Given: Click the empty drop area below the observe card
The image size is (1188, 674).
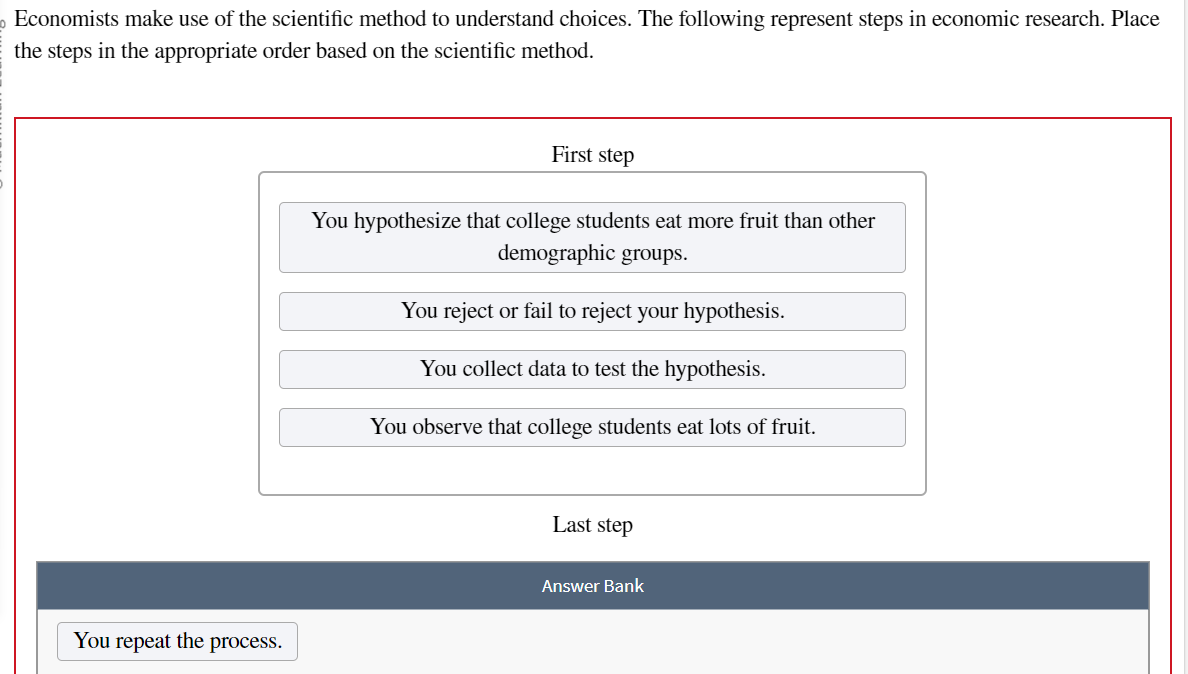Looking at the screenshot, I should click(592, 470).
